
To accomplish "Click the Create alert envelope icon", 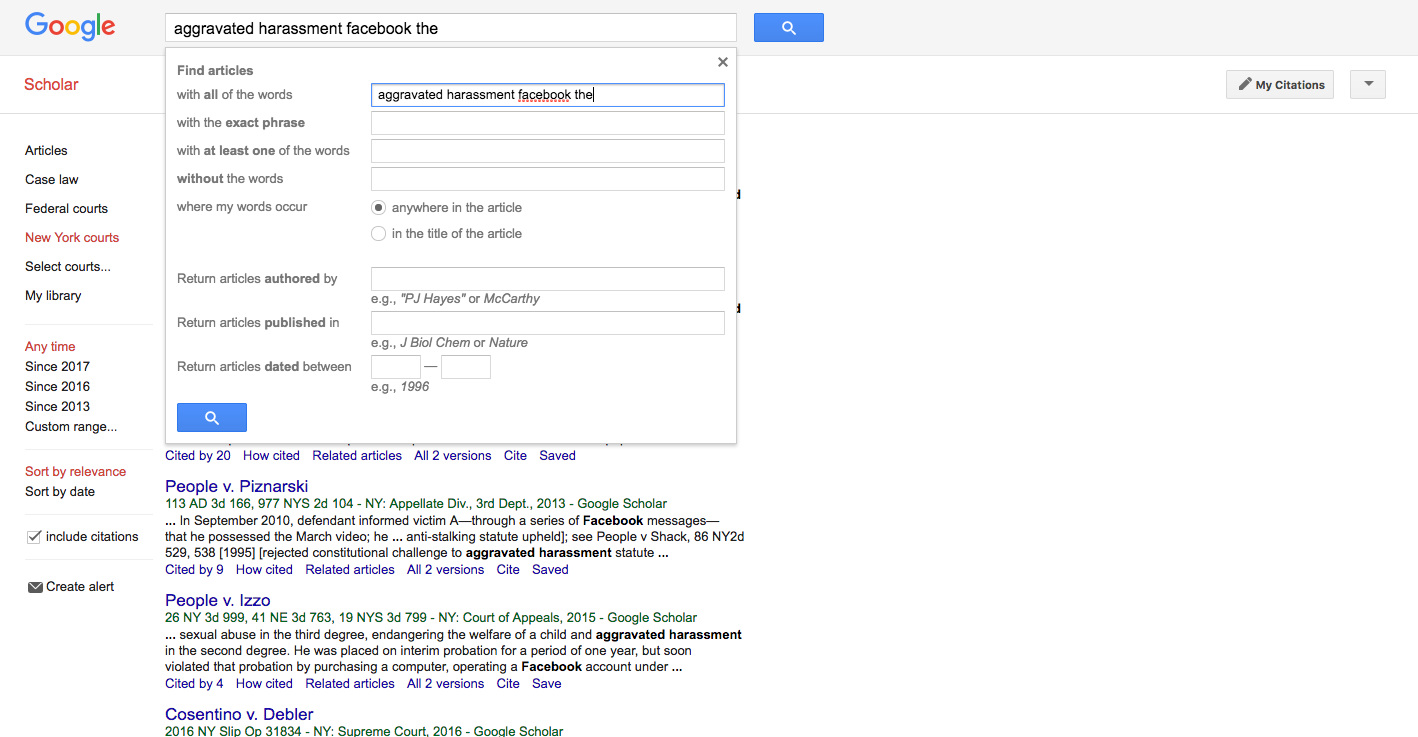I will click(x=34, y=586).
